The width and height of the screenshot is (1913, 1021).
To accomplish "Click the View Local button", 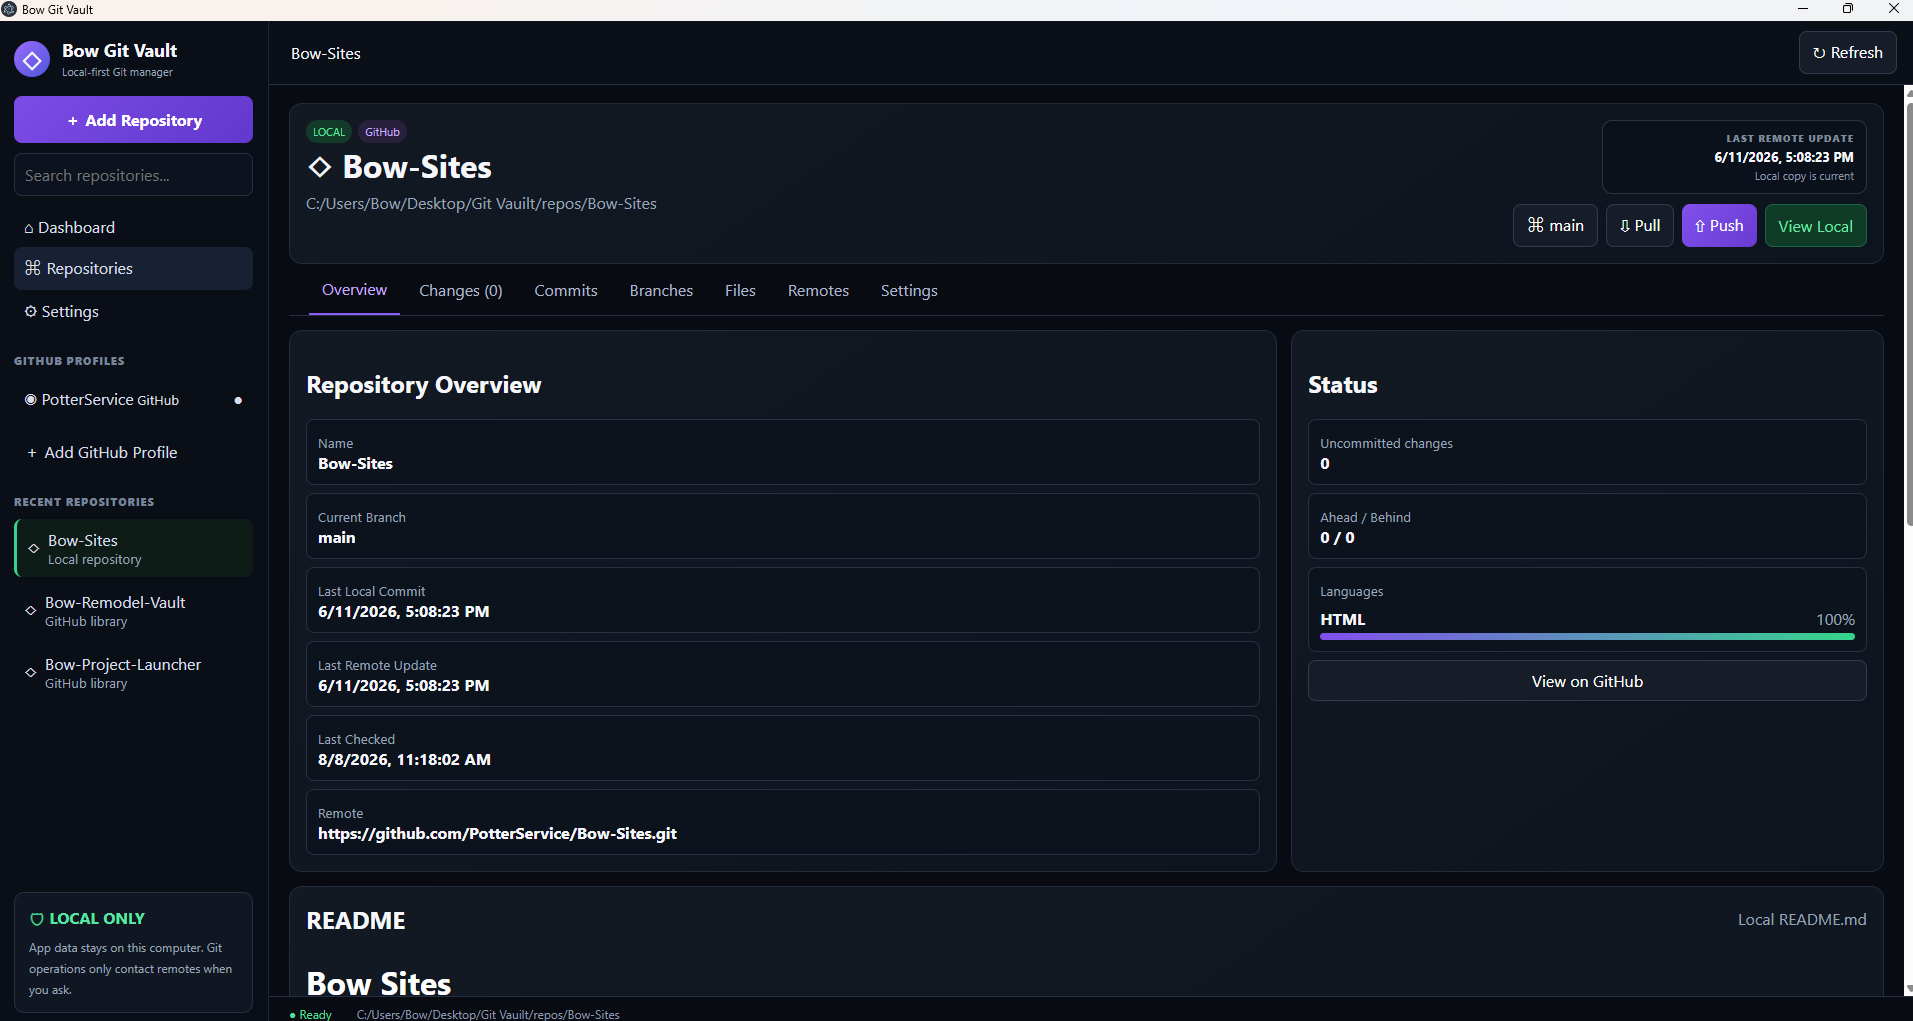I will (x=1815, y=226).
